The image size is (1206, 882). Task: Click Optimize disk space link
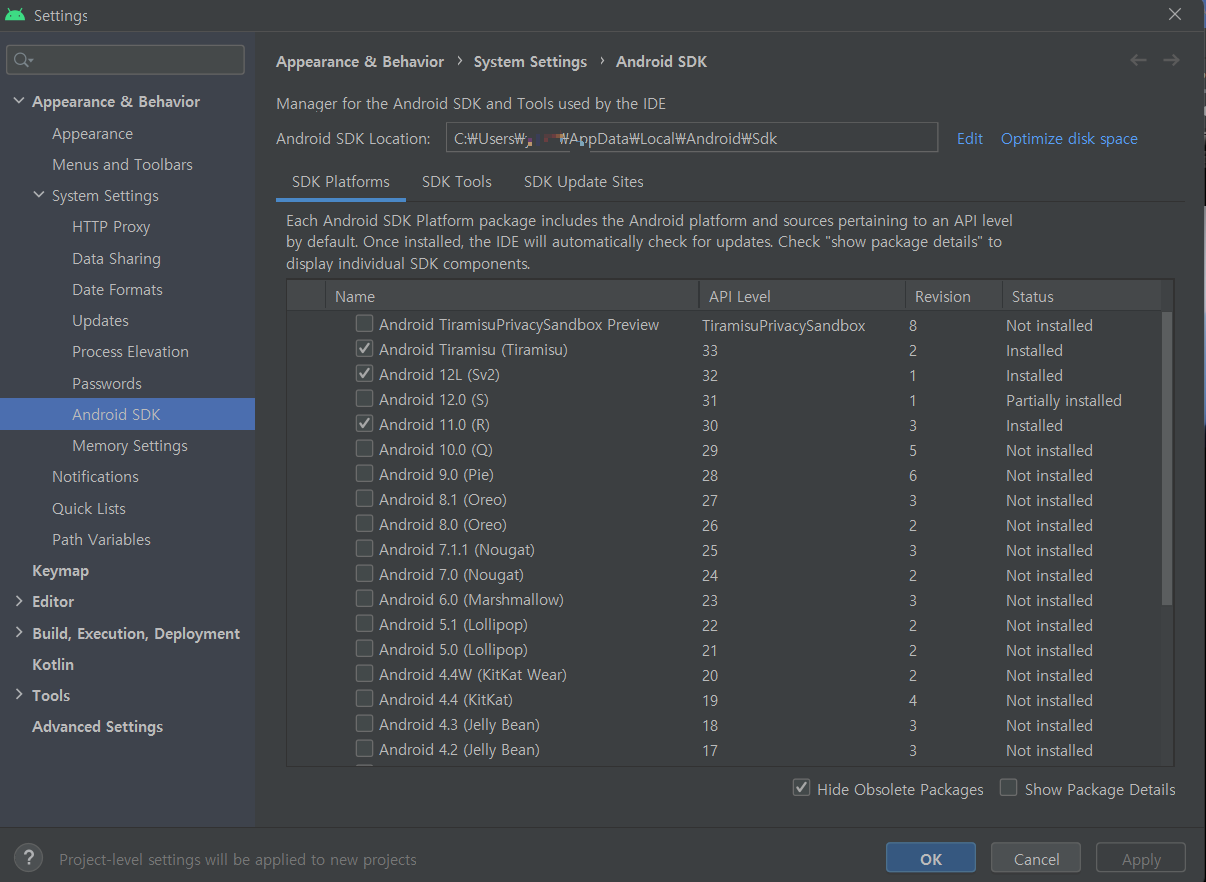tap(1069, 139)
